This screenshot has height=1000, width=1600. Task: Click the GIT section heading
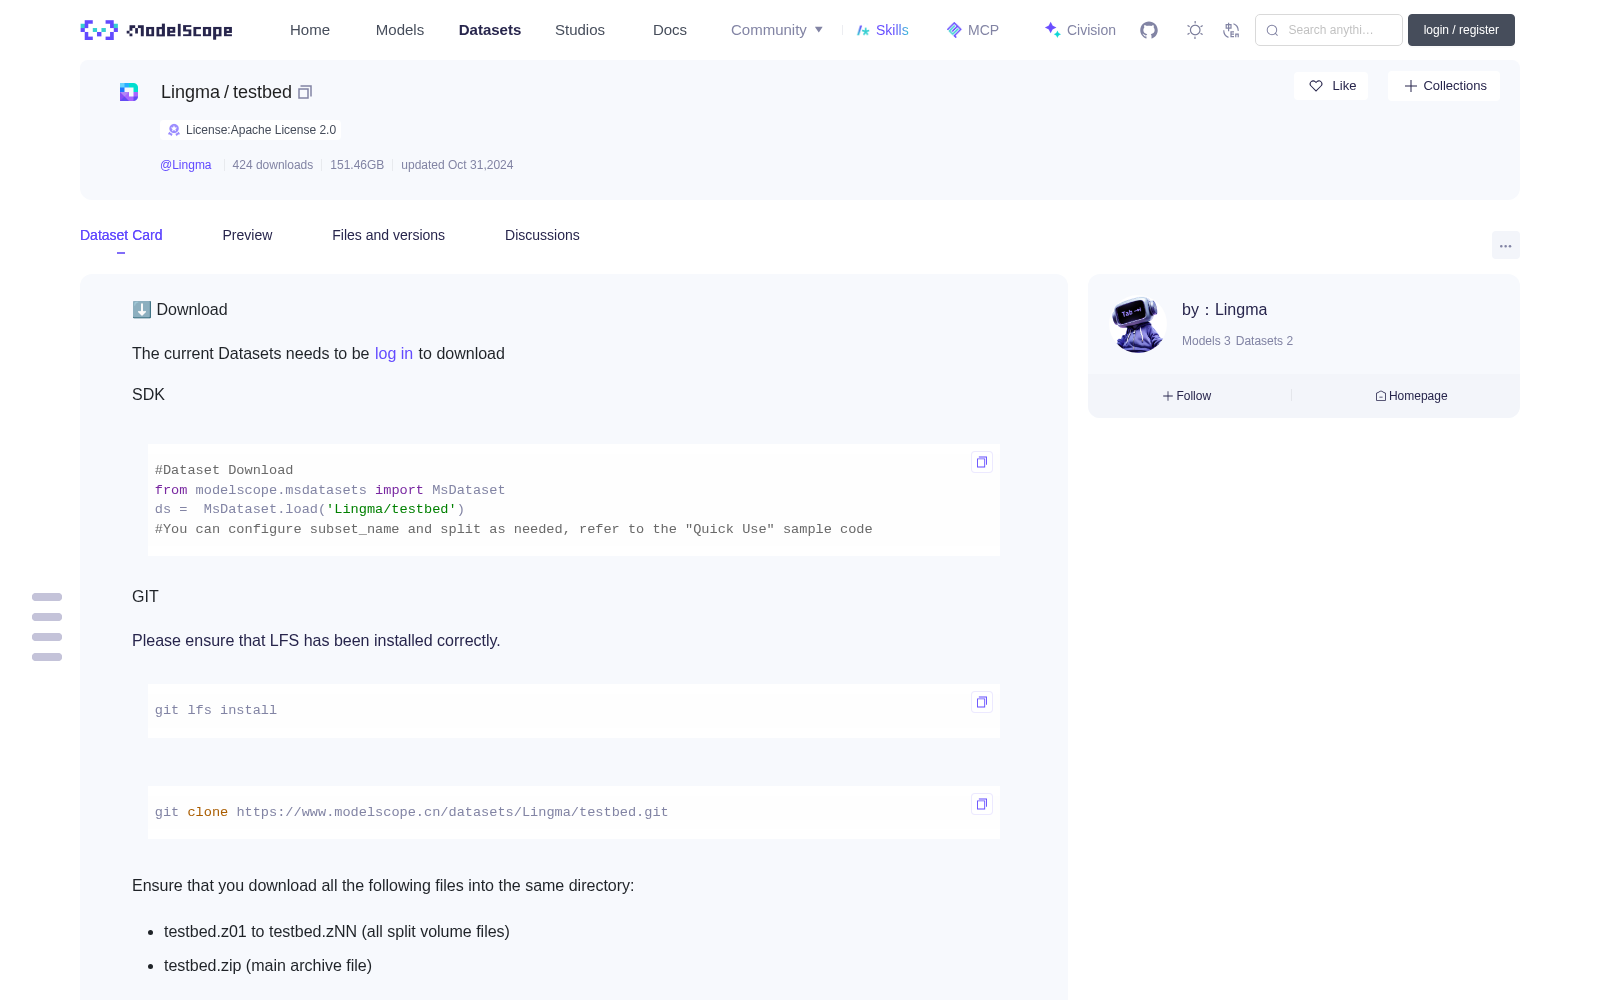(145, 597)
